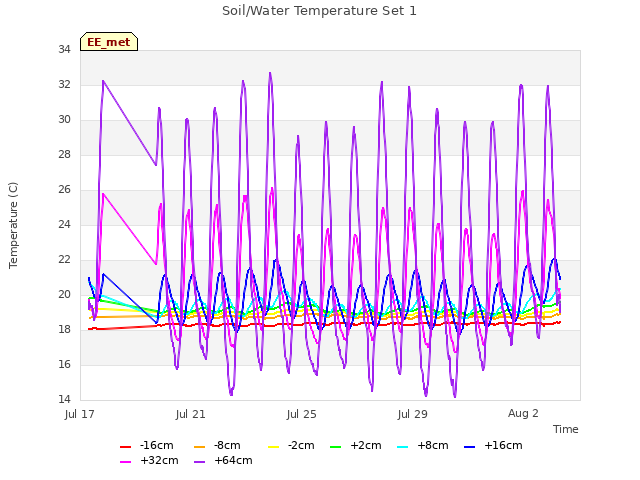Screen dimensions: 640x480
Task: Click the 16 y-axis tick label
Action: (64, 364)
